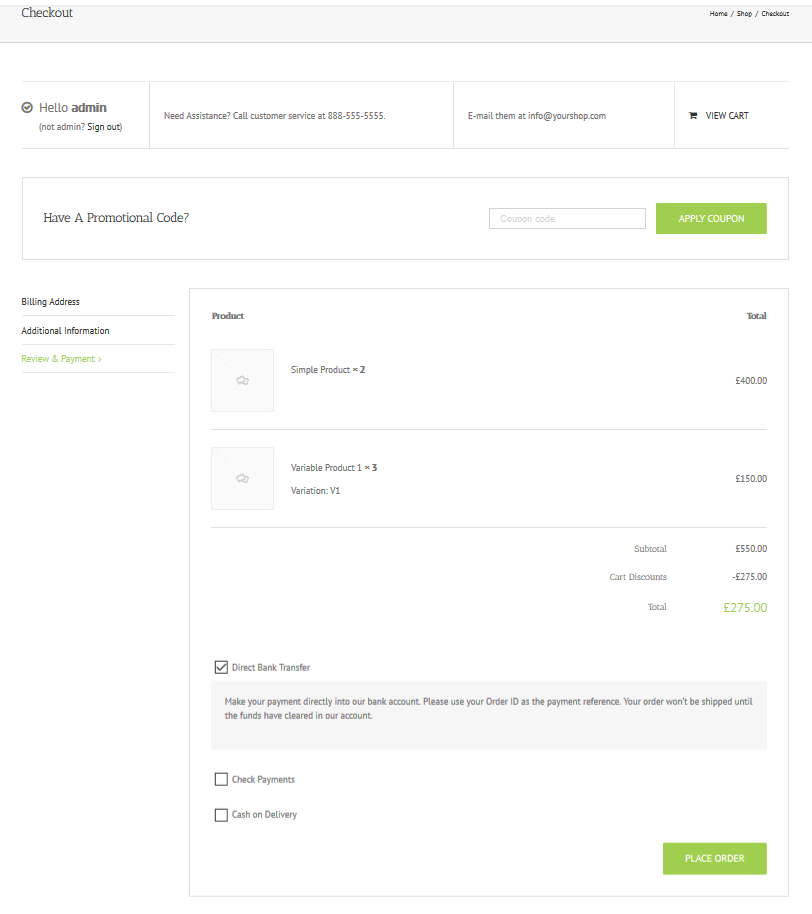Image resolution: width=812 pixels, height=914 pixels.
Task: Open the Billing Address section
Action: coord(51,302)
